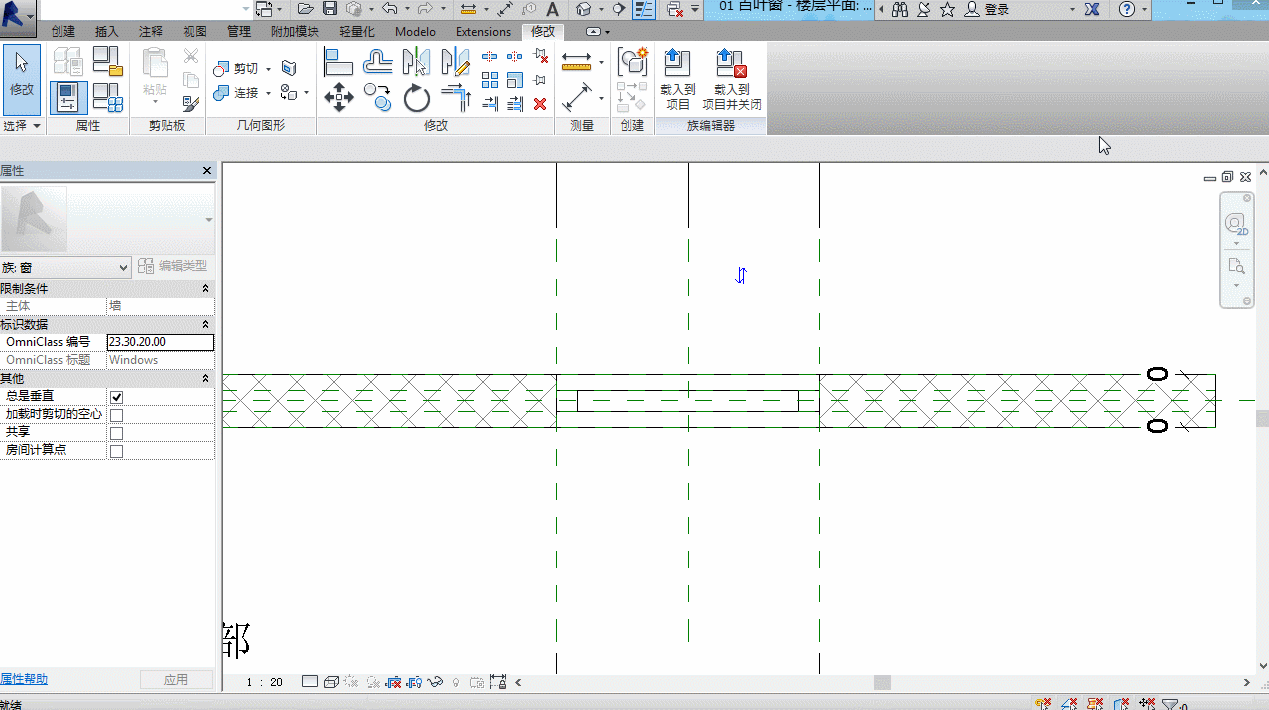This screenshot has height=710, width=1269.
Task: Click the Offset tool icon
Action: (x=378, y=62)
